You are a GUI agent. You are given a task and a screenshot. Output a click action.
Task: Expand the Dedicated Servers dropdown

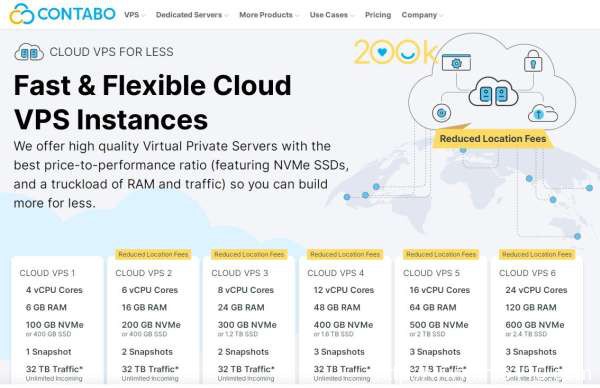click(192, 15)
